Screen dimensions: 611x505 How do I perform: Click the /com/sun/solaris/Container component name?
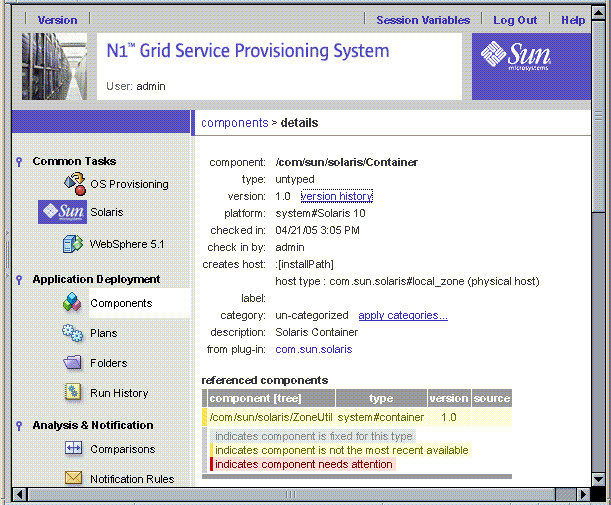(x=346, y=162)
